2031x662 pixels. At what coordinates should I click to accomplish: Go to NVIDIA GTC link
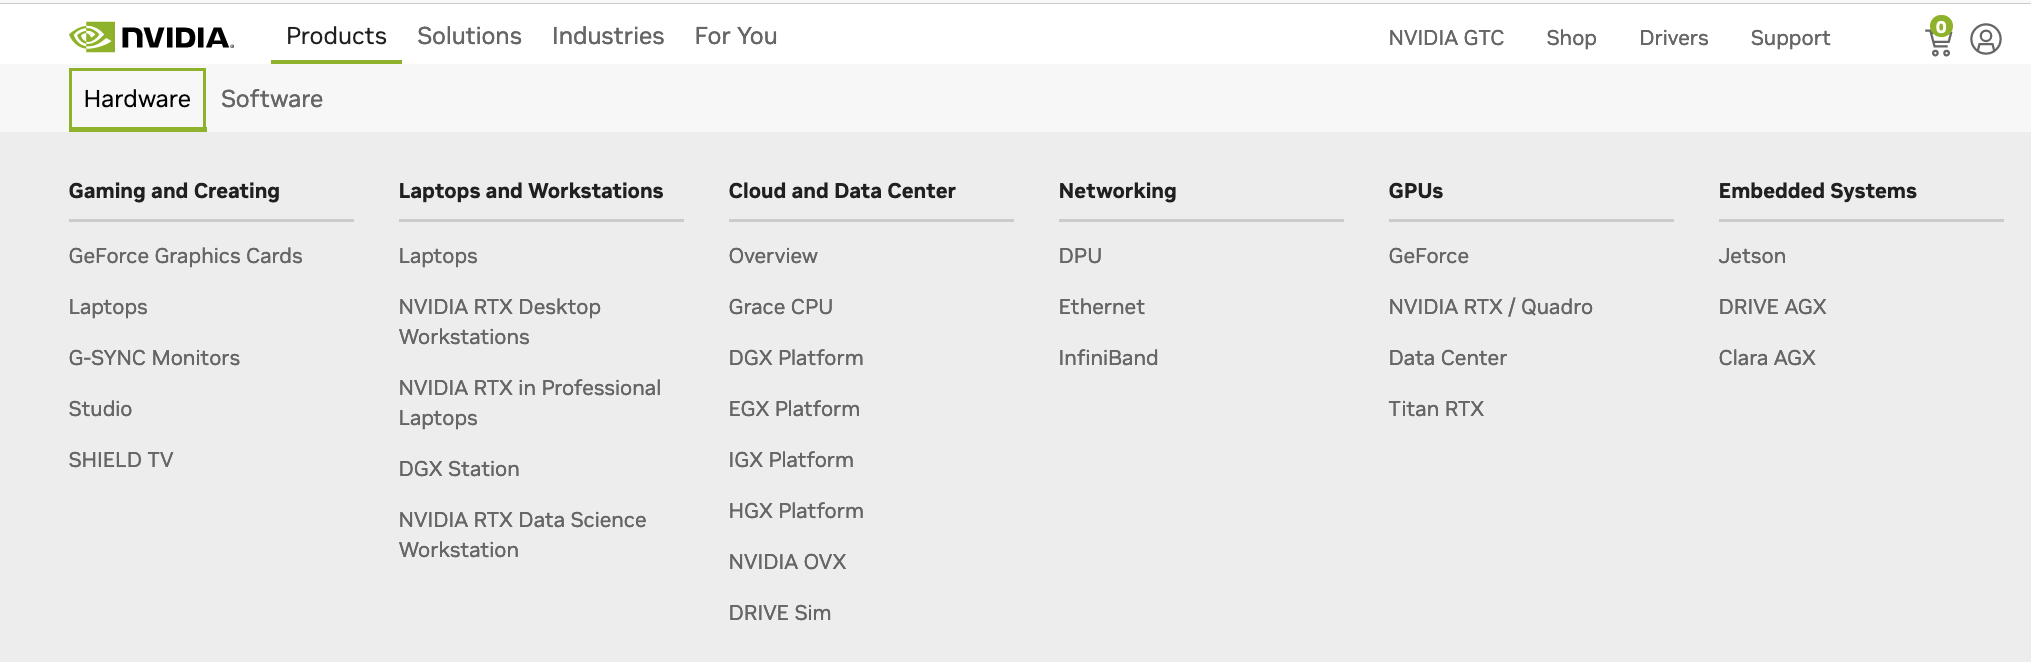click(x=1446, y=38)
